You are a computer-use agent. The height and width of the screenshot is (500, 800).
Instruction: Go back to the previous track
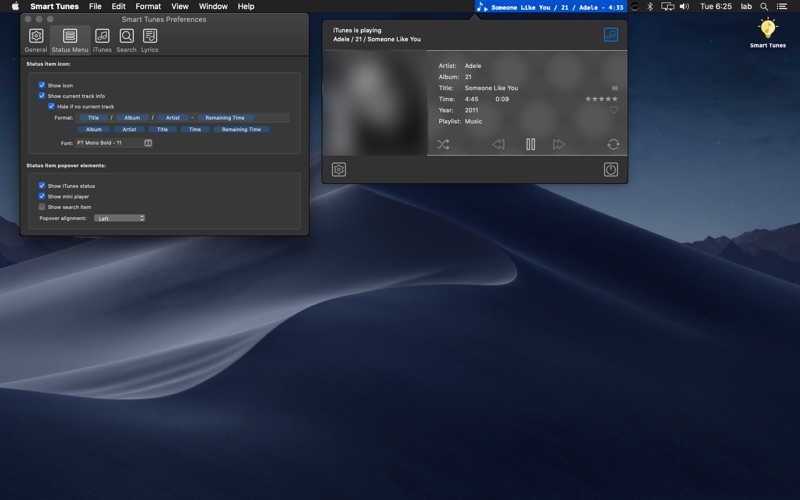tap(498, 144)
